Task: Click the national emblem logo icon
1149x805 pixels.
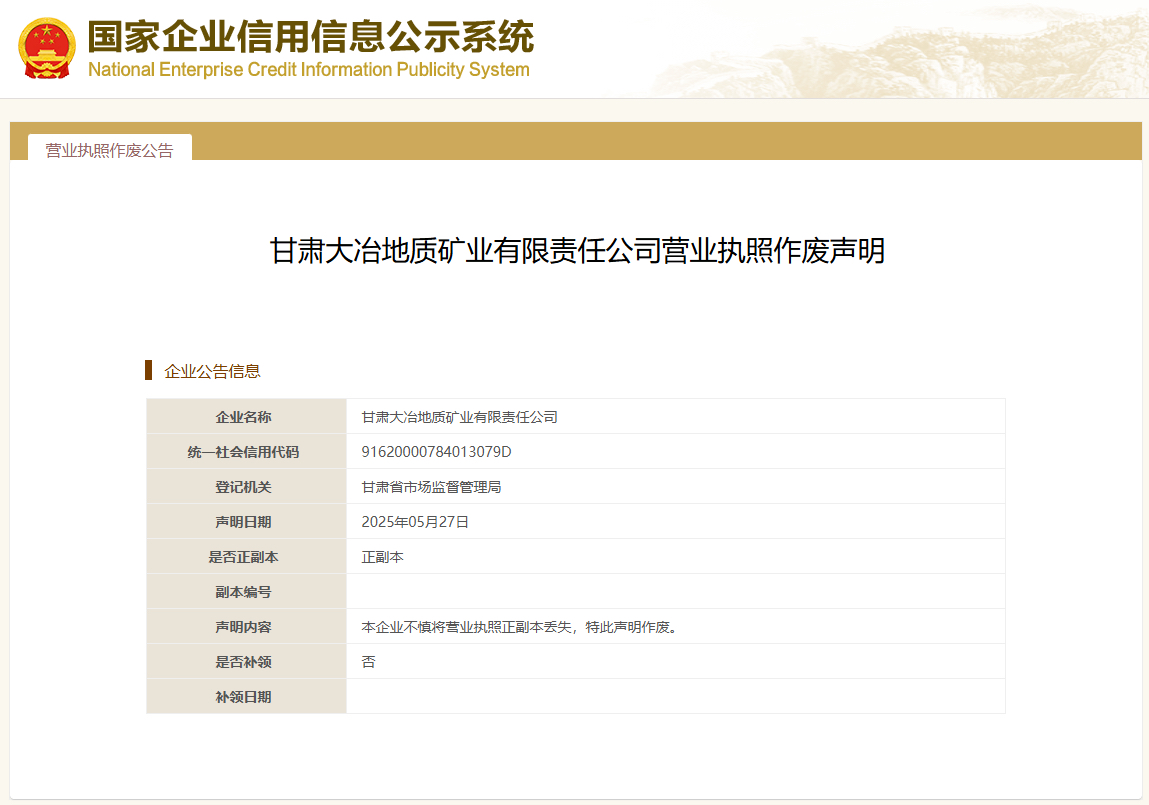Action: tap(47, 48)
